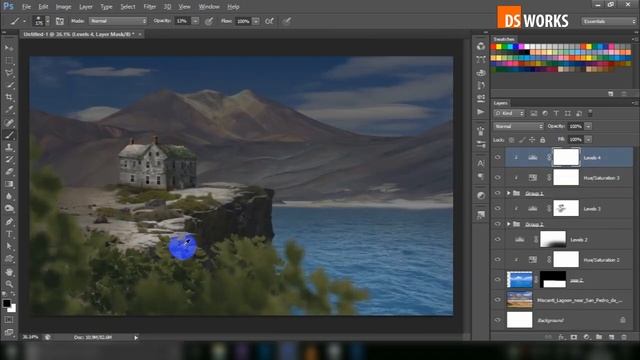Image resolution: width=640 pixels, height=360 pixels.
Task: Enable airbrush-style build-up icon
Action: (x=269, y=21)
